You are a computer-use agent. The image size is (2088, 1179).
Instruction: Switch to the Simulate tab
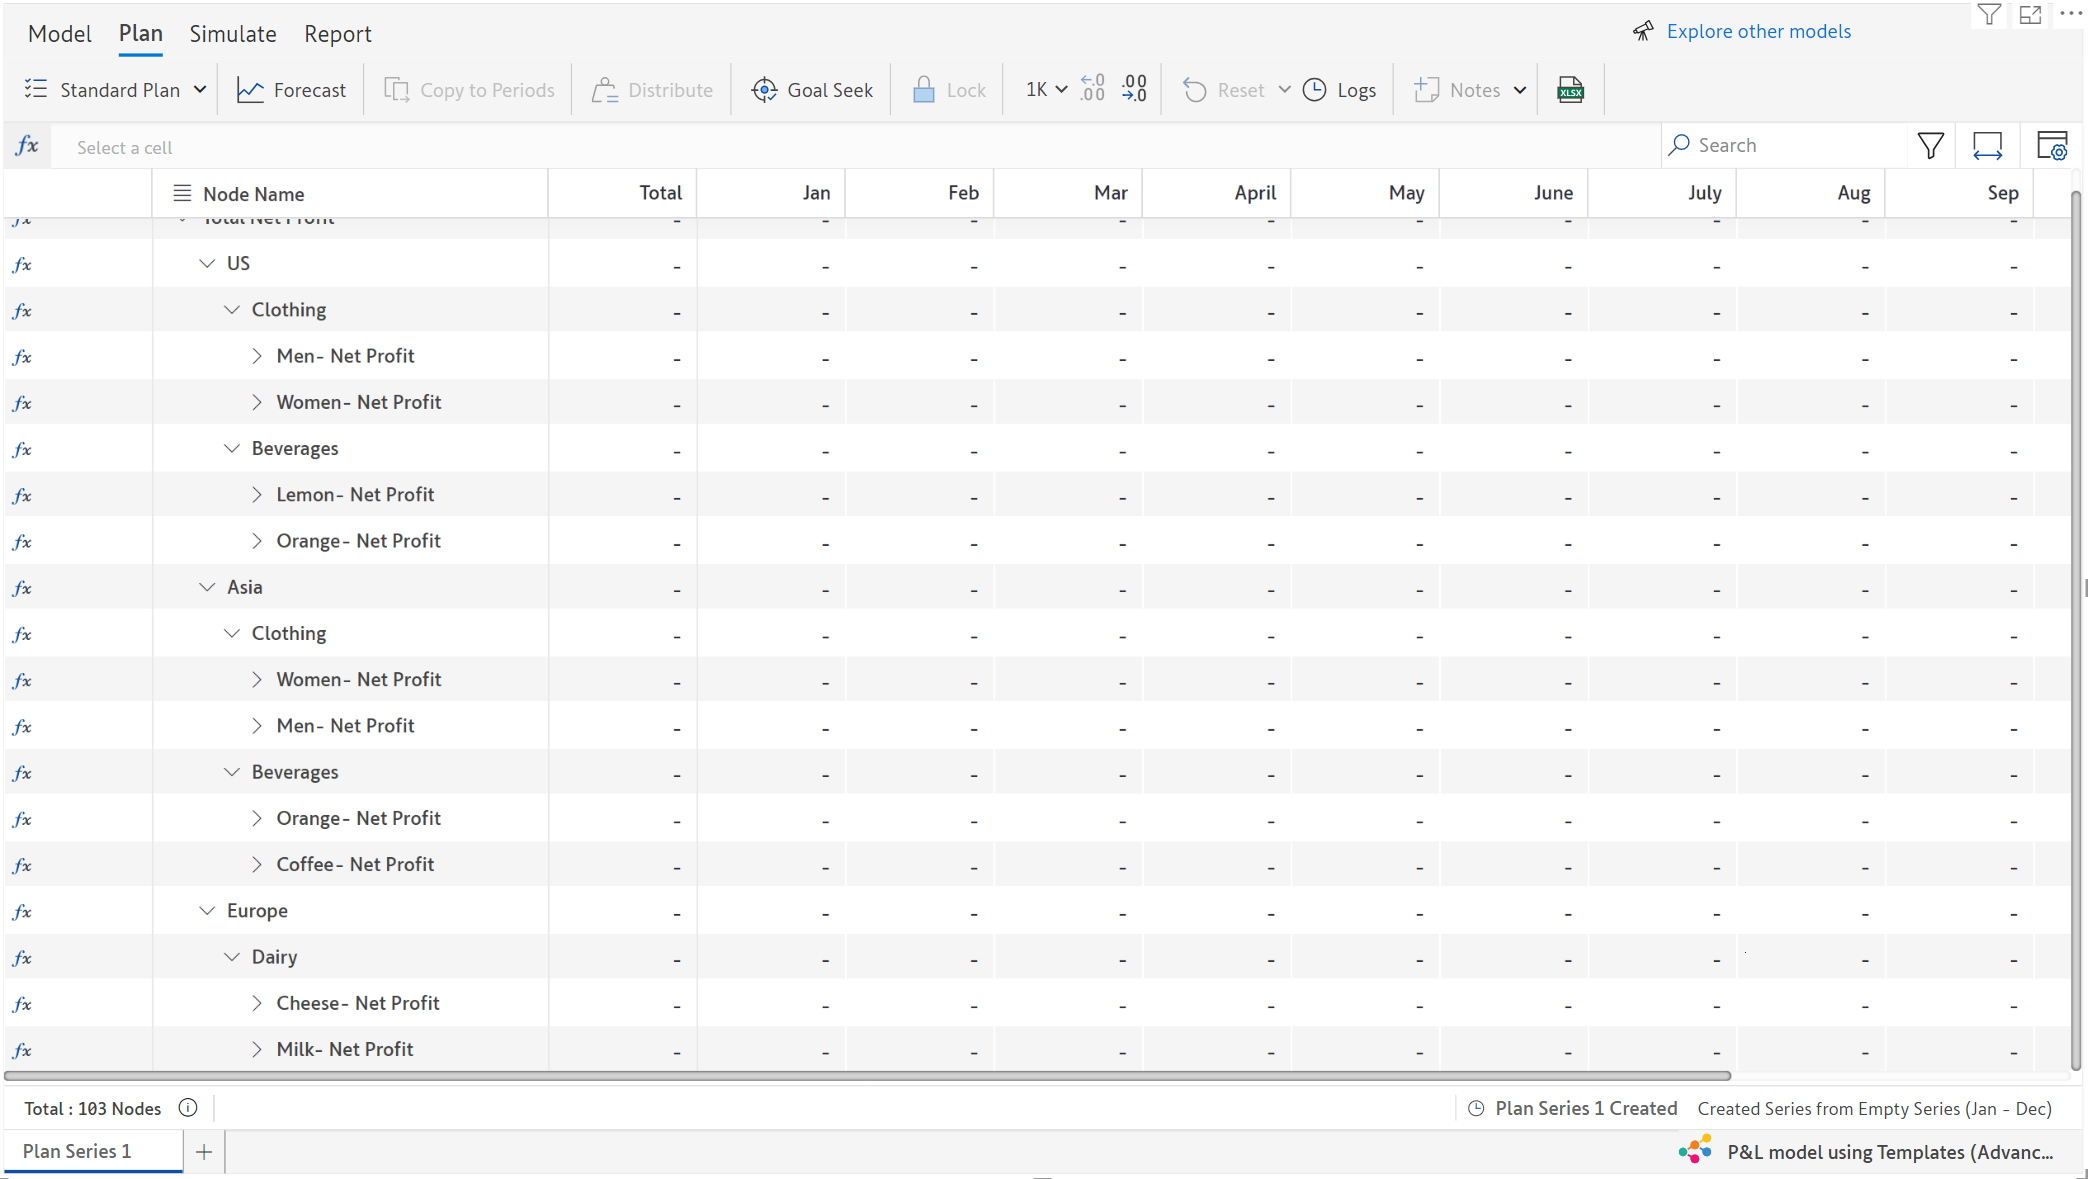coord(233,34)
